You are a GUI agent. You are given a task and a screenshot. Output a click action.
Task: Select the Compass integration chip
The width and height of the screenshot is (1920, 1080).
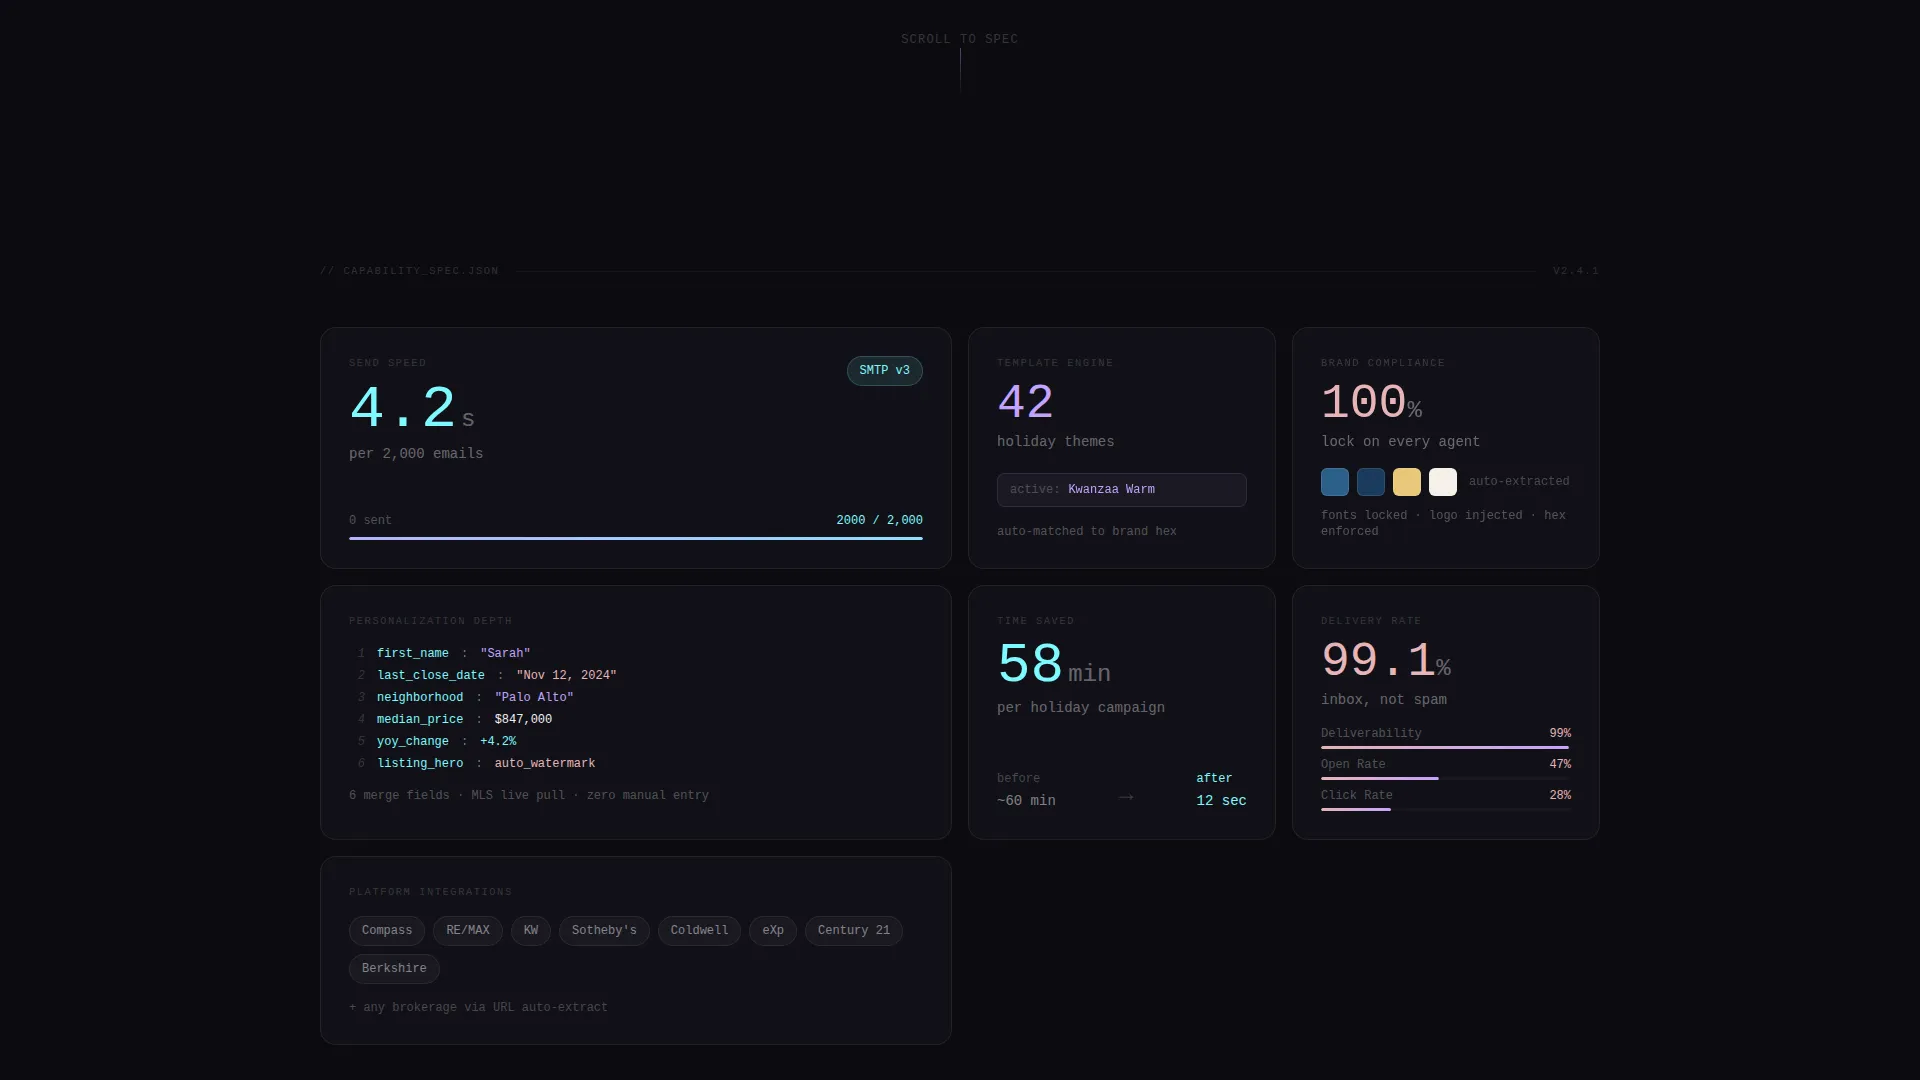click(x=387, y=931)
